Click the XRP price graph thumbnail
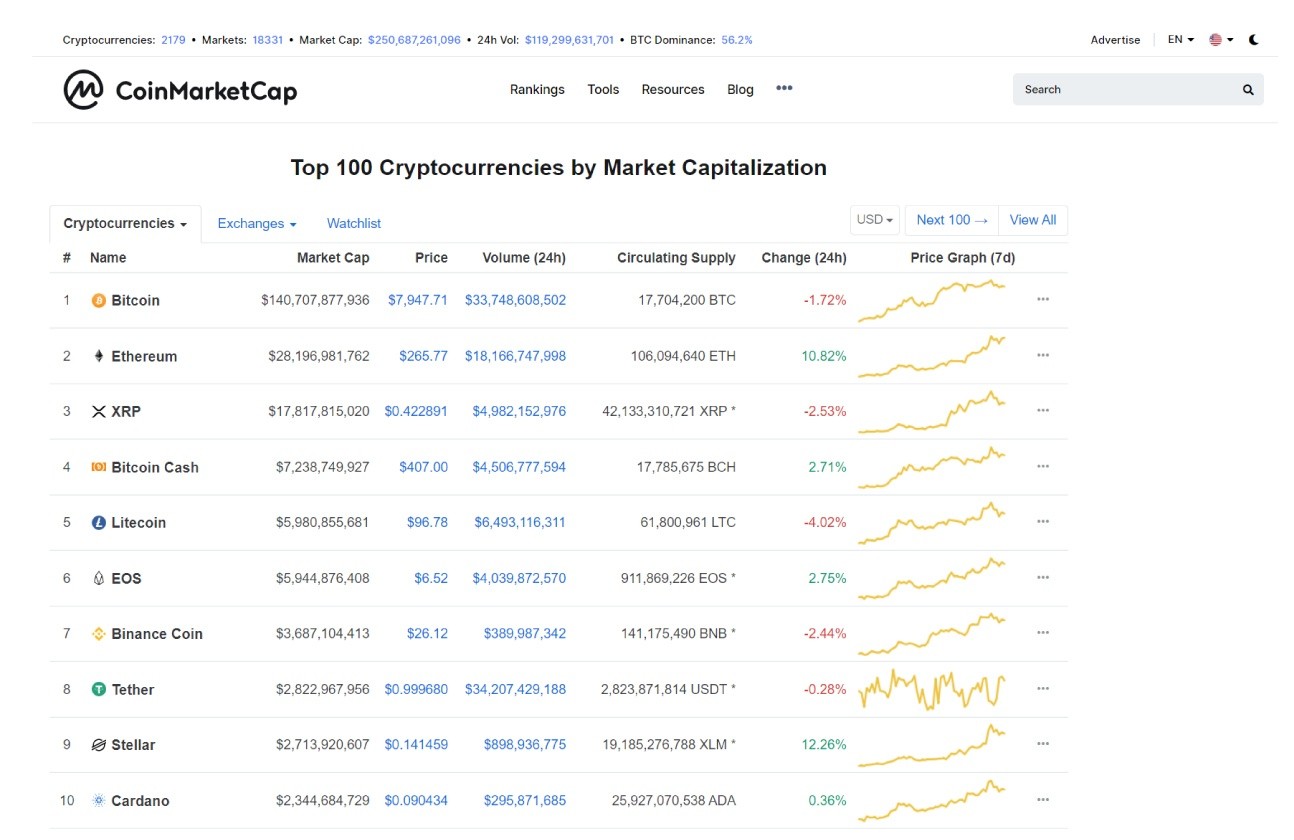The height and width of the screenshot is (840, 1294). point(932,411)
